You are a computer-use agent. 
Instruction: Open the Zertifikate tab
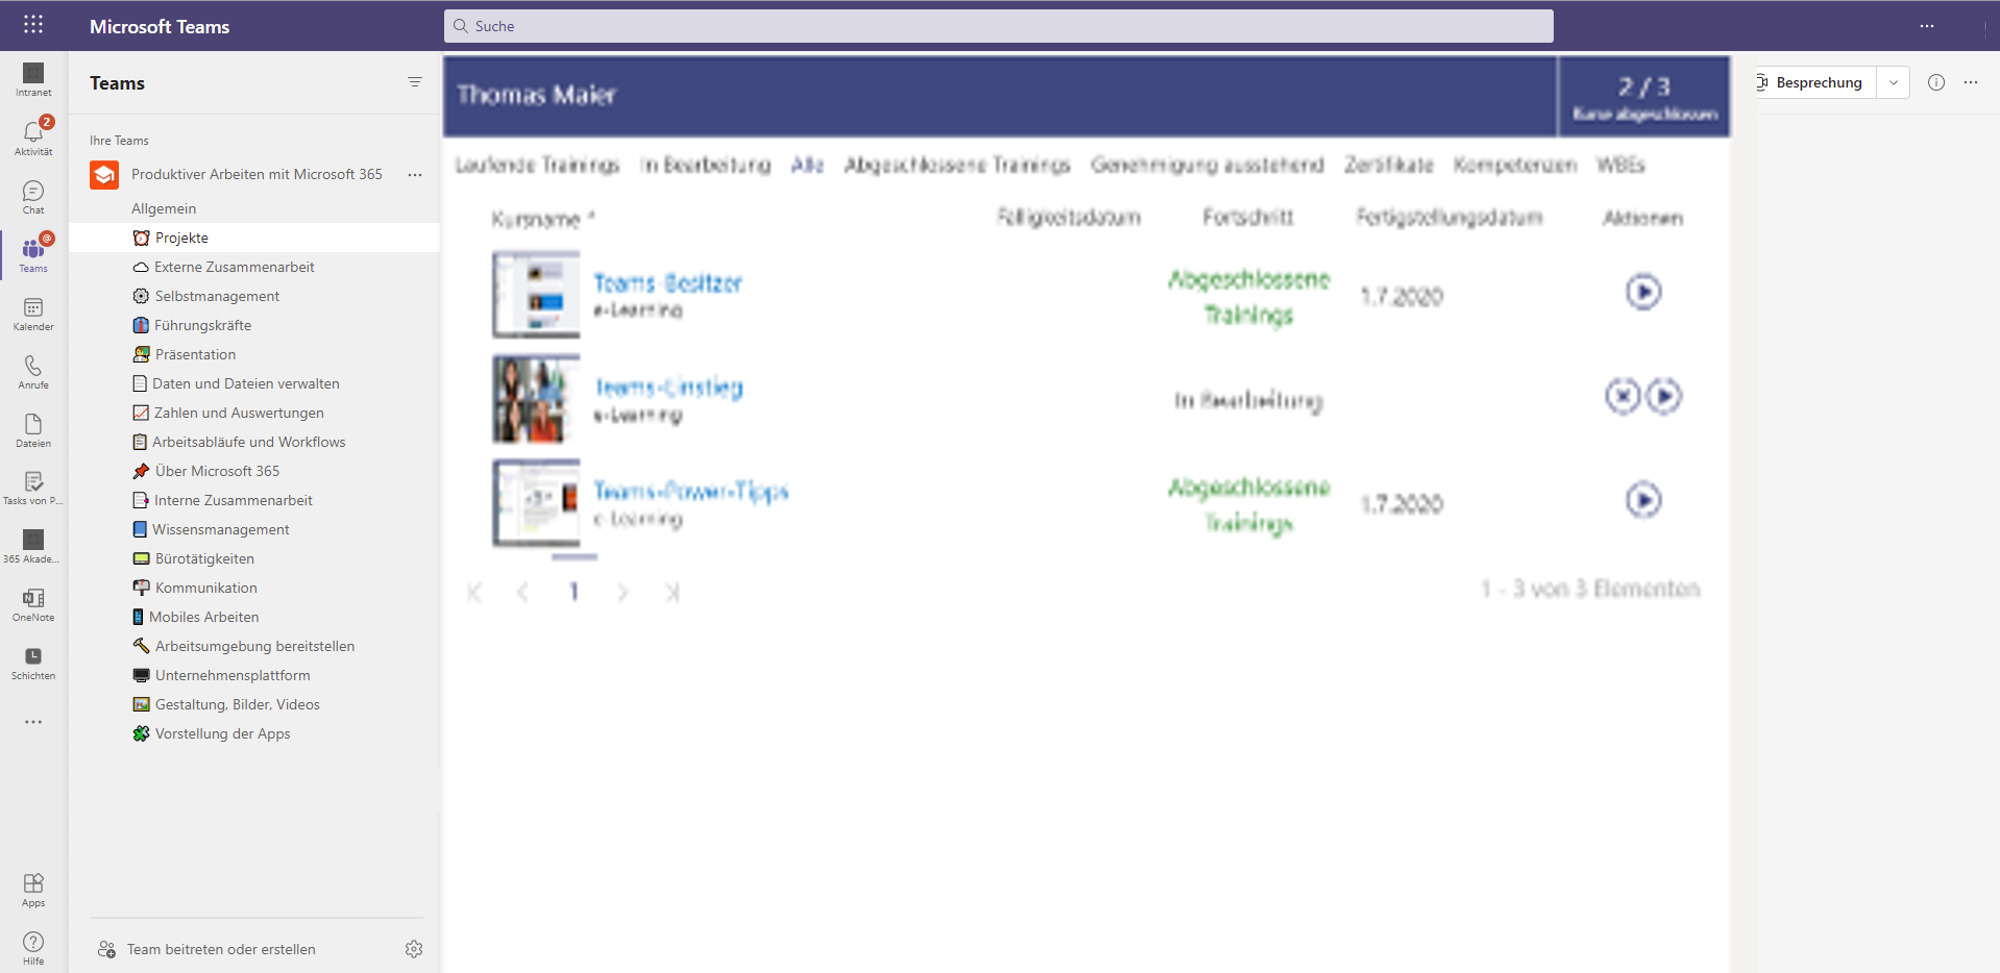pos(1388,164)
